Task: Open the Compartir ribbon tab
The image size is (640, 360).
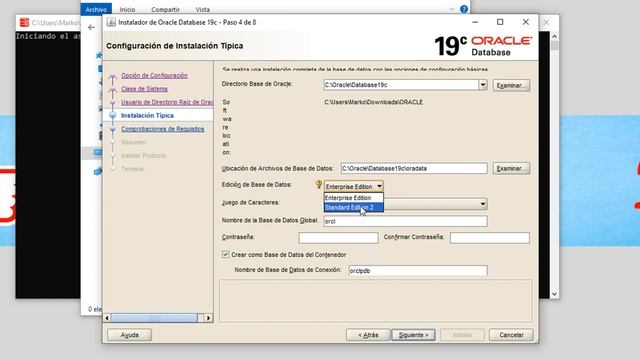Action: [165, 9]
